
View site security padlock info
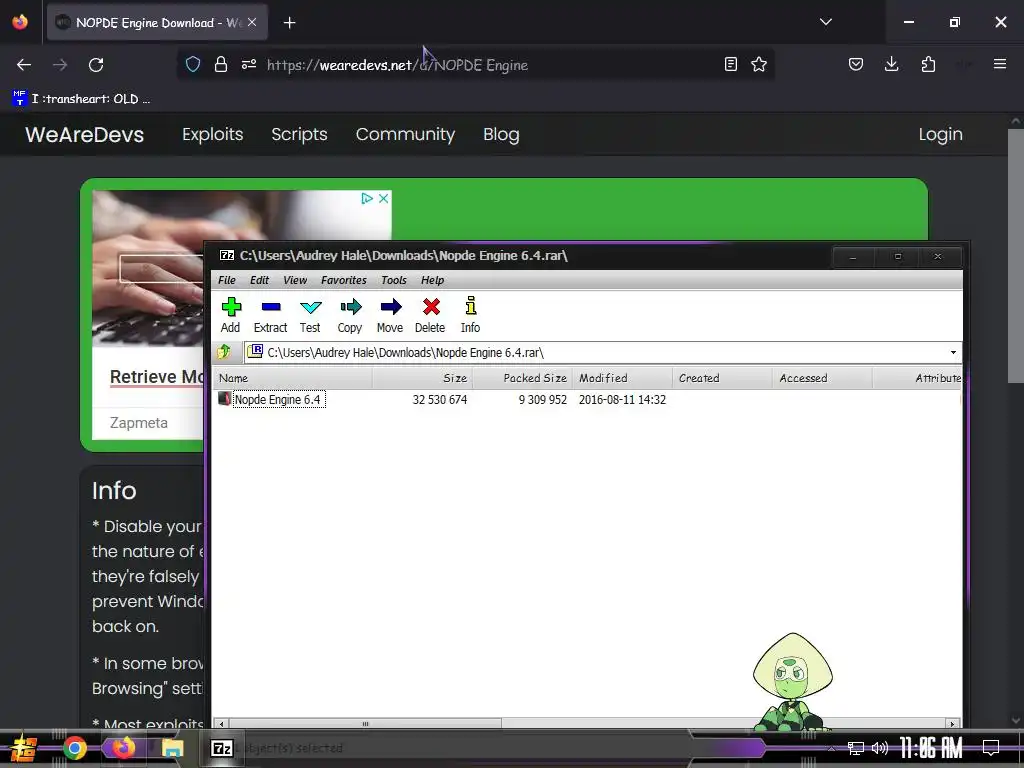coord(221,65)
